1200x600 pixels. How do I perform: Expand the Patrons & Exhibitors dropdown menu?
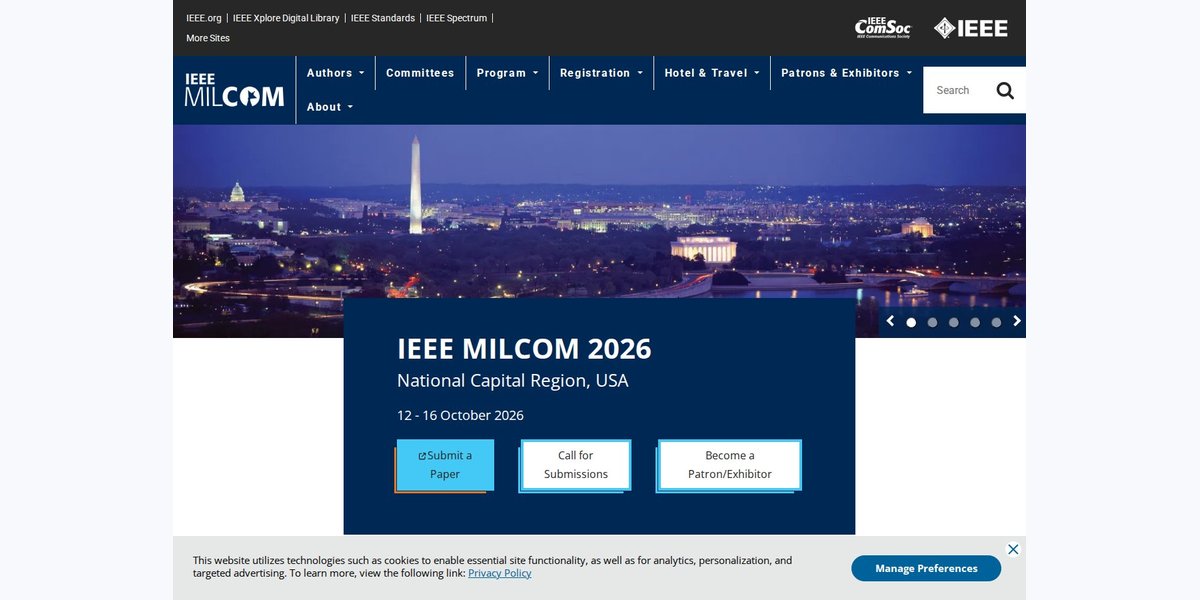point(846,73)
